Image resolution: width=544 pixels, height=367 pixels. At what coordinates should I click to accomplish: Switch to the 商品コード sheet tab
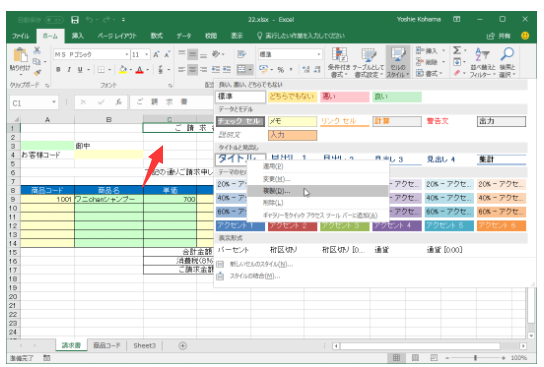pos(107,345)
